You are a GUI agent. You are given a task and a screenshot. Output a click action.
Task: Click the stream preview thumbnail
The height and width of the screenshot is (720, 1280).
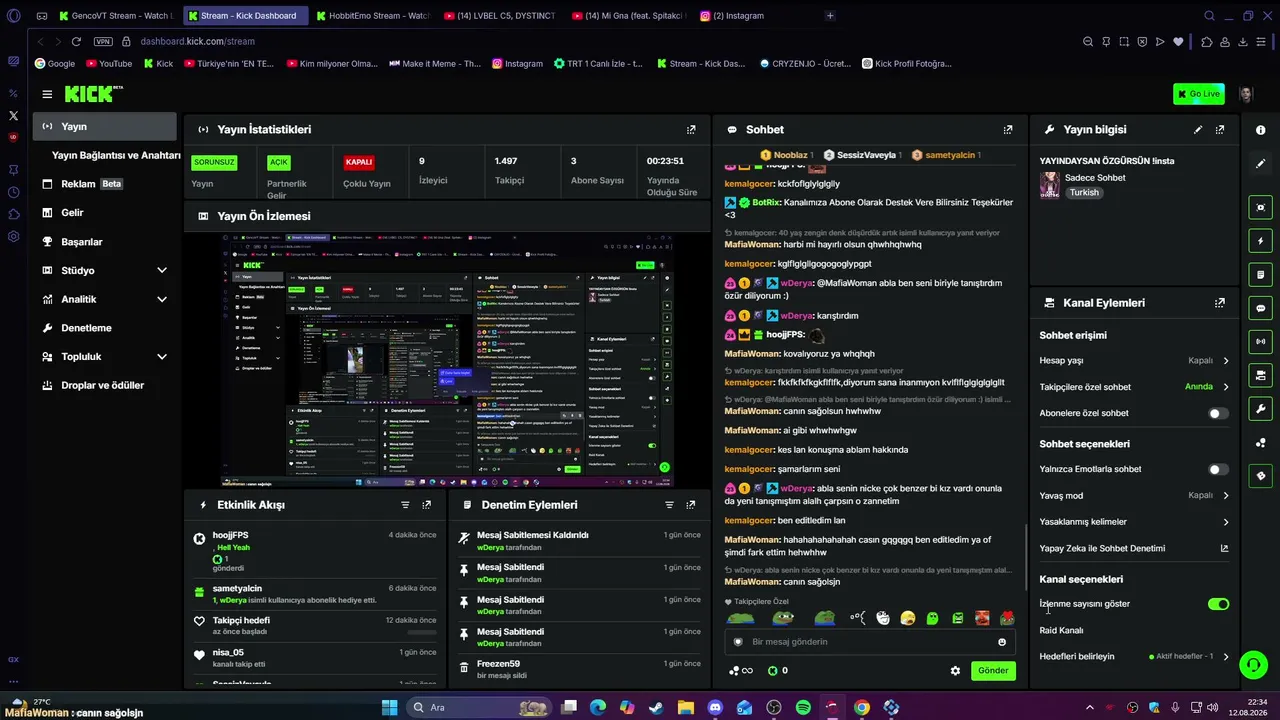447,358
